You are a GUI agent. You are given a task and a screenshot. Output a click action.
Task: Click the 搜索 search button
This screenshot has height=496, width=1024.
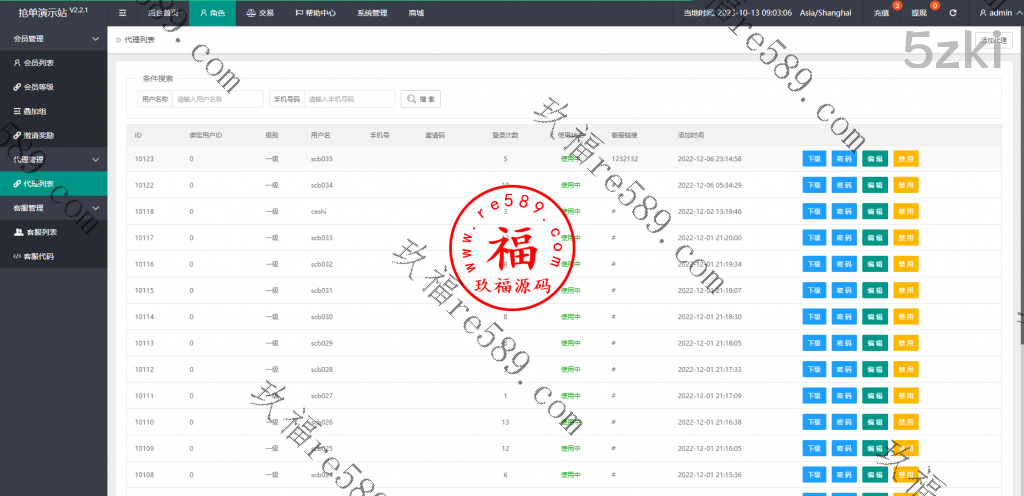click(421, 99)
